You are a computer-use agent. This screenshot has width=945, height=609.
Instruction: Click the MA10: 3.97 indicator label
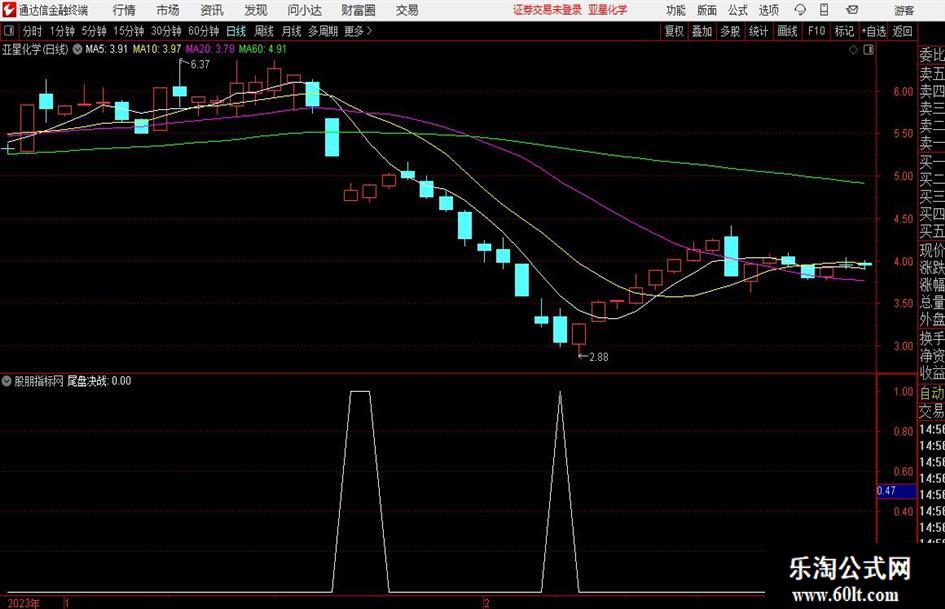tap(157, 49)
